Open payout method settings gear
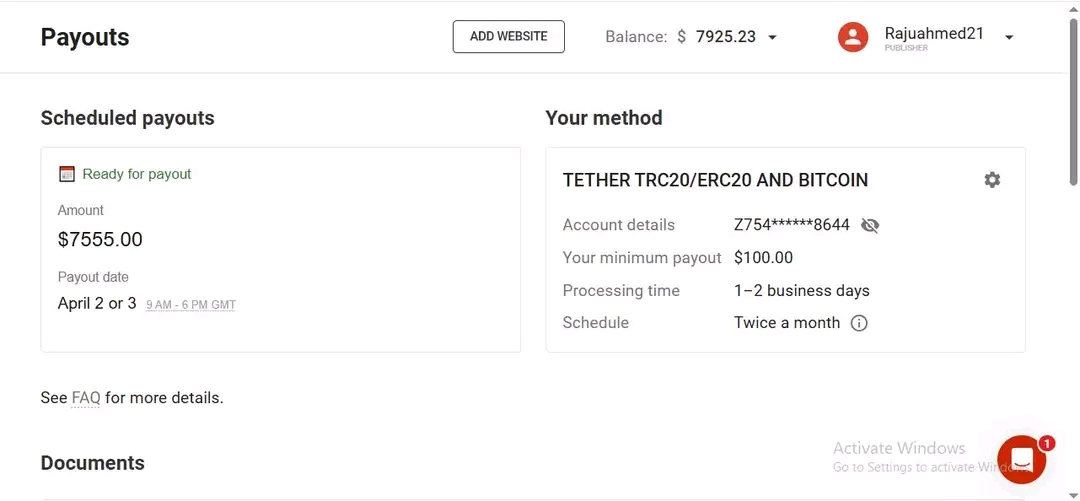 click(x=991, y=180)
